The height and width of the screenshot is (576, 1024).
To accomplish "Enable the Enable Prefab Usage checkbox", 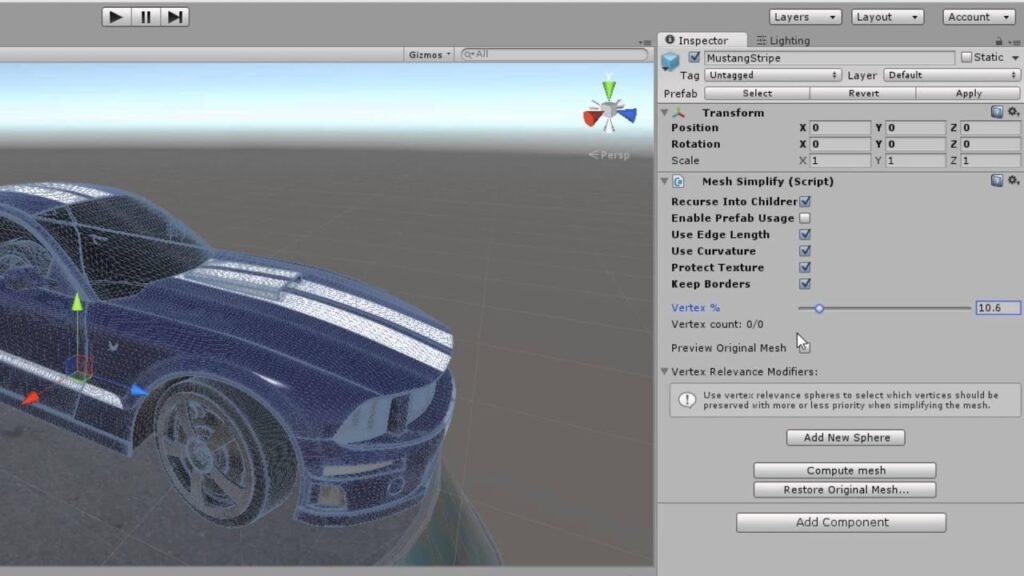I will point(803,217).
